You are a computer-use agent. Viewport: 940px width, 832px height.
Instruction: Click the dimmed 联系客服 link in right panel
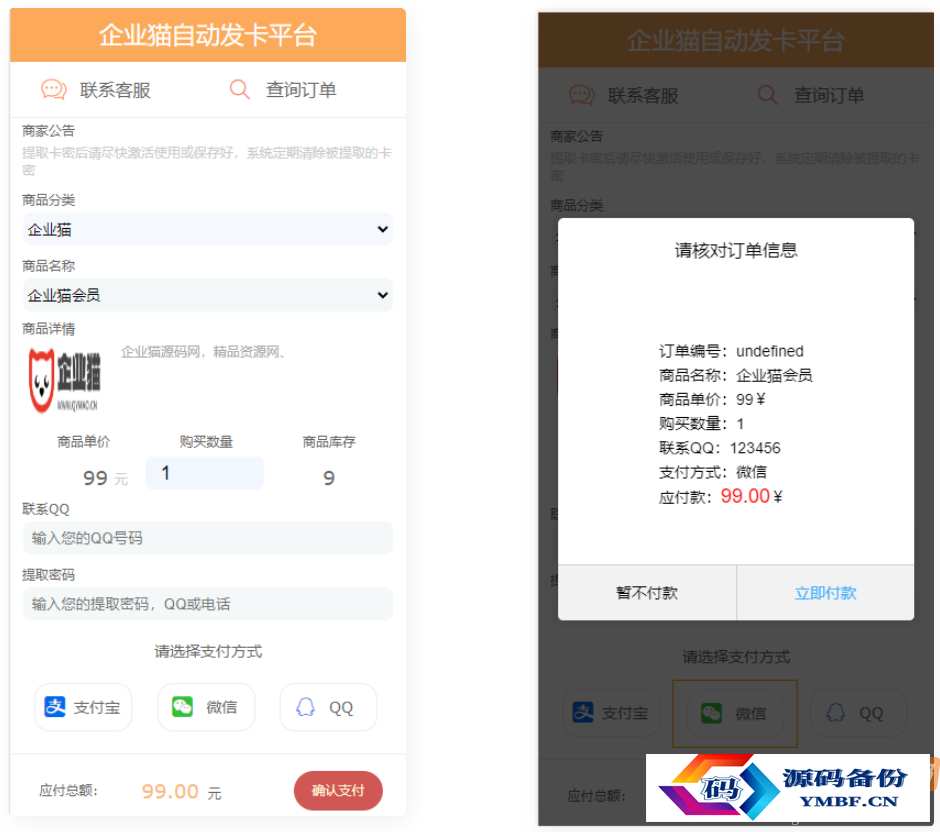pos(643,95)
